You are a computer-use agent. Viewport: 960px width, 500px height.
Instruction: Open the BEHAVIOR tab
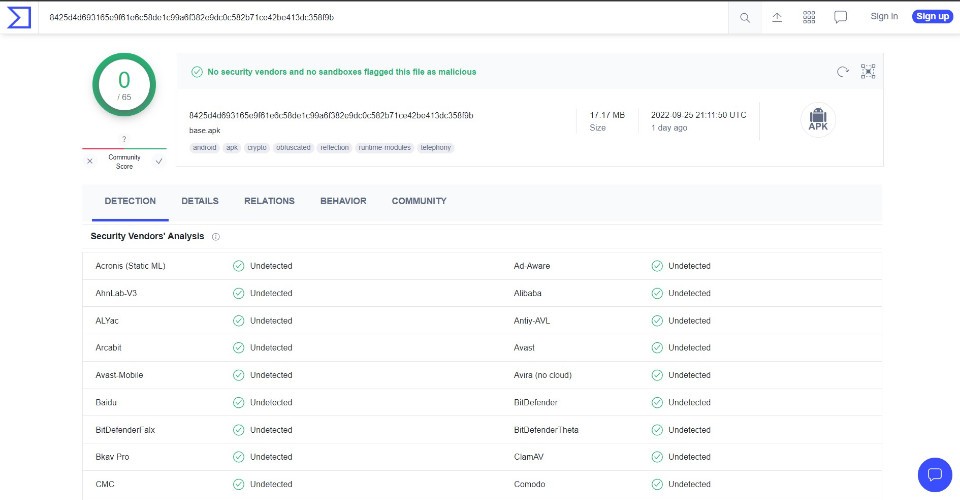pyautogui.click(x=343, y=201)
